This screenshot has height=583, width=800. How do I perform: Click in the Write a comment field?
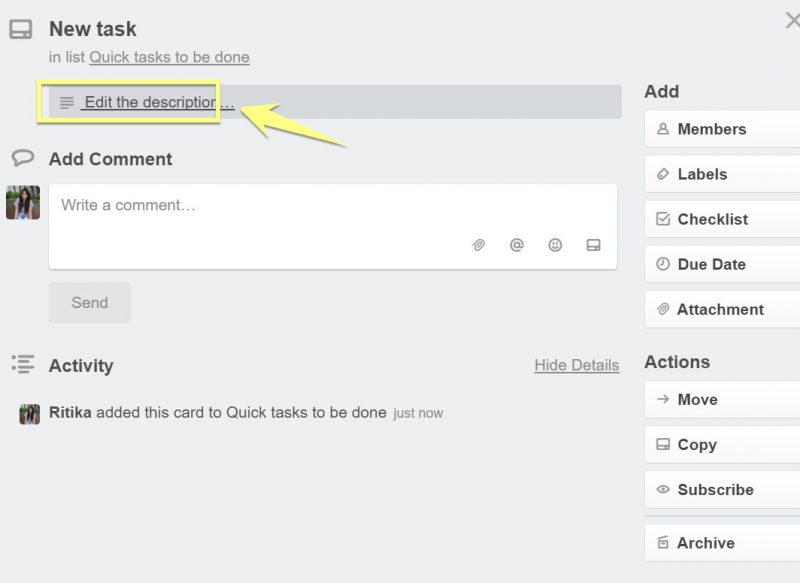point(333,226)
